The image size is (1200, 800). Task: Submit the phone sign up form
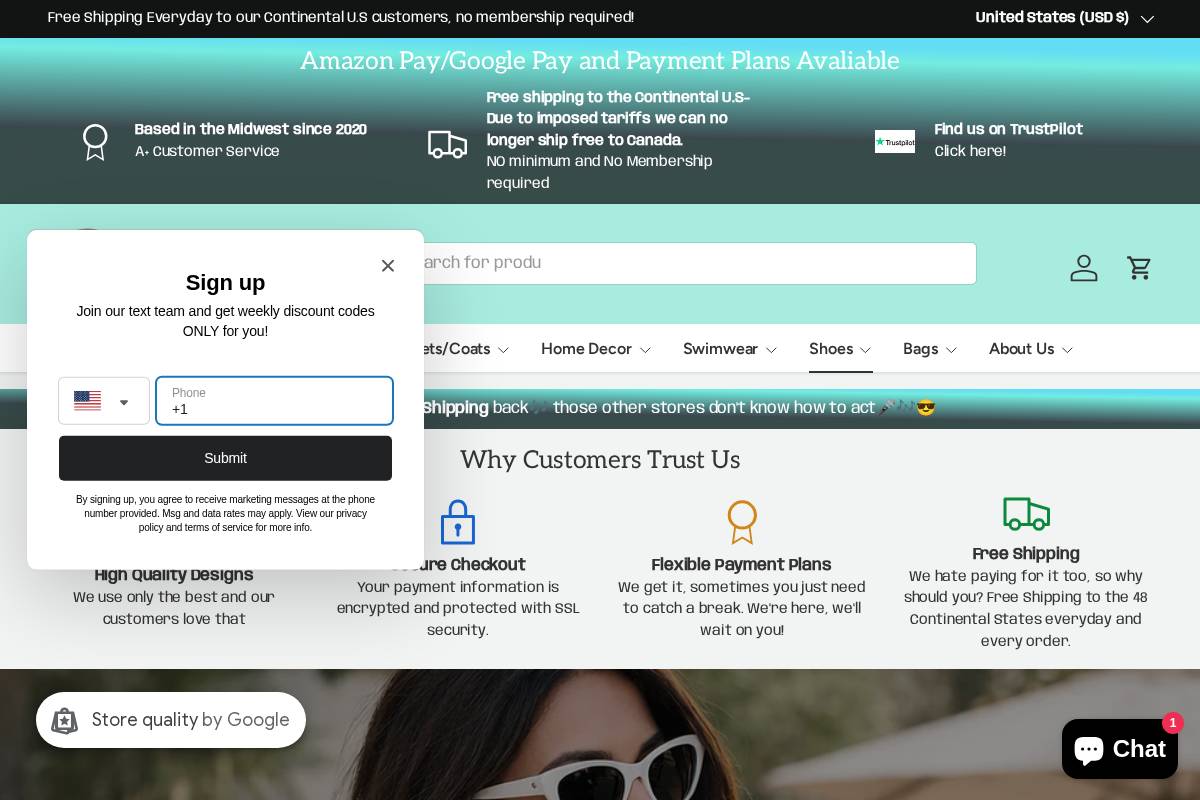(225, 458)
